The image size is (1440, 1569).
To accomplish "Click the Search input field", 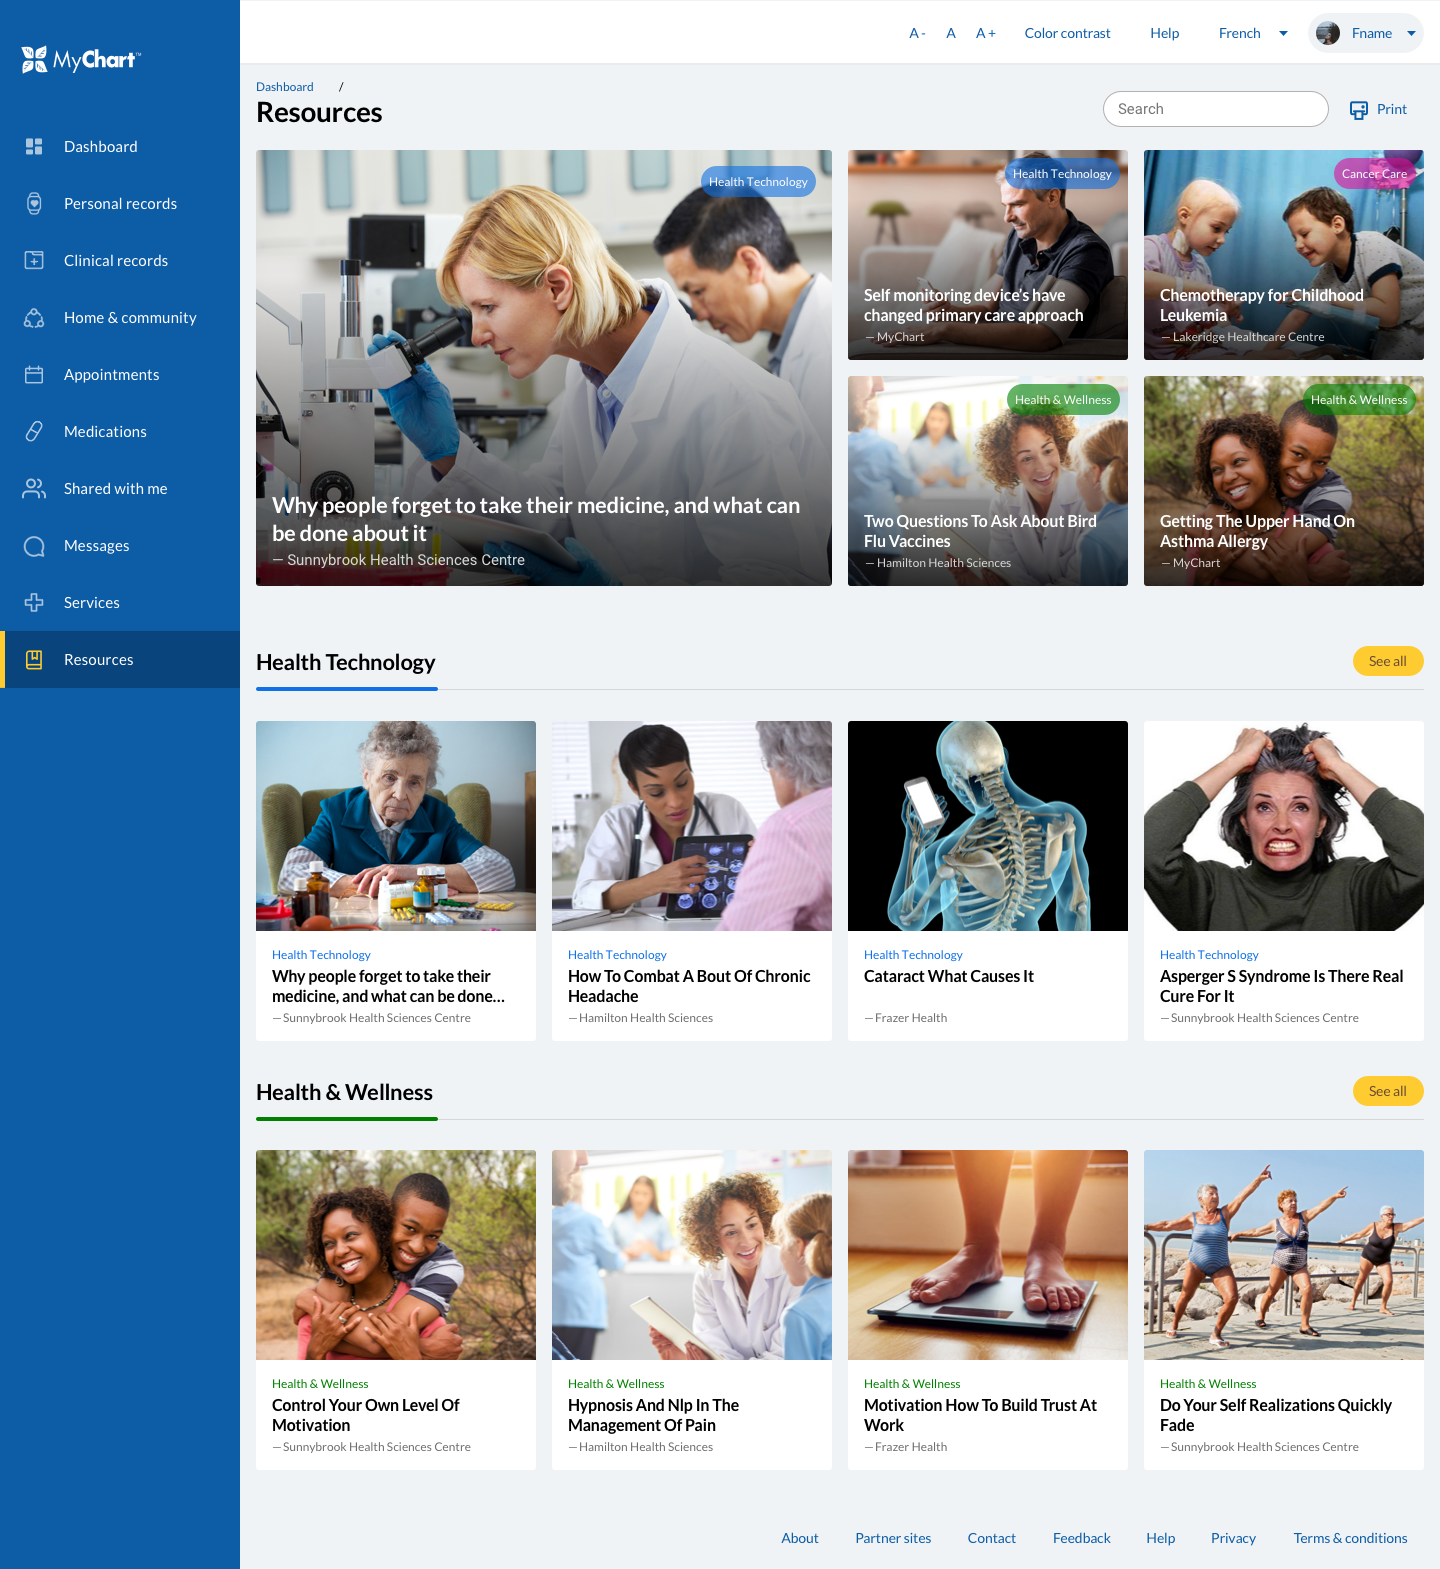I will (x=1215, y=109).
